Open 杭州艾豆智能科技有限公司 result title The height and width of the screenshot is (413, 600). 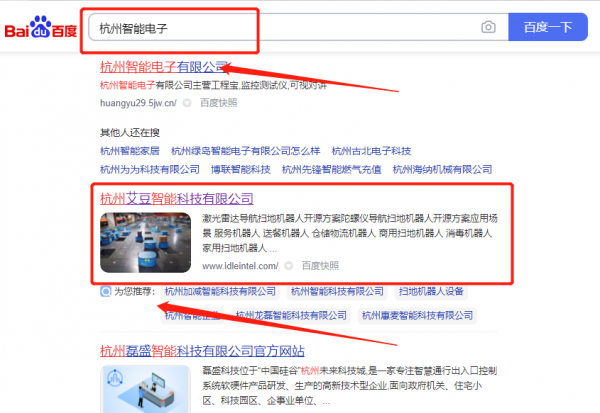pos(177,199)
